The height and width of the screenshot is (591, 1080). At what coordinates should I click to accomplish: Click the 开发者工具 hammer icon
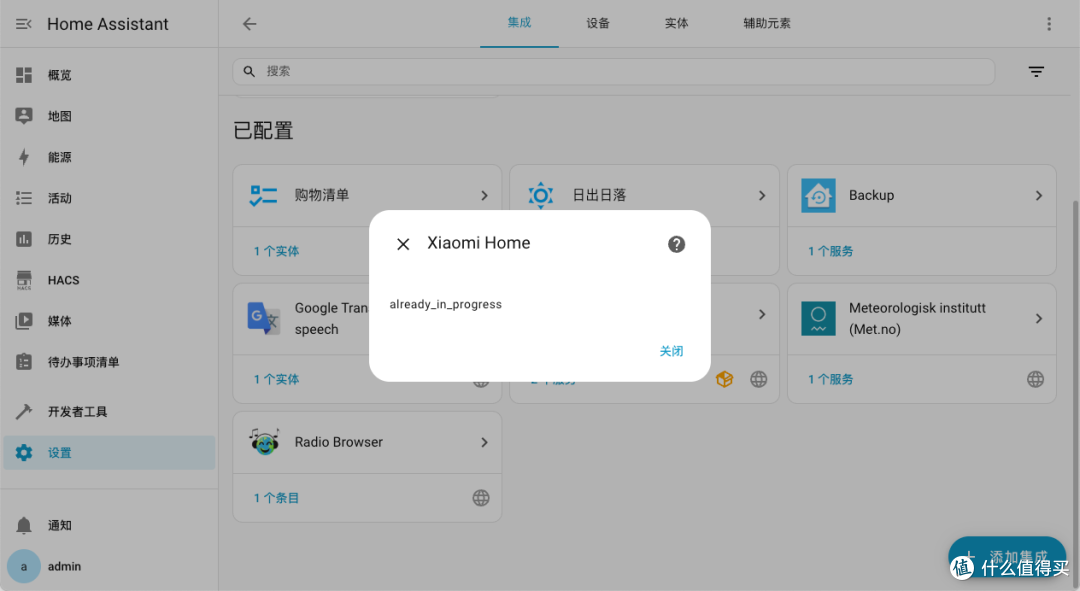tap(24, 411)
